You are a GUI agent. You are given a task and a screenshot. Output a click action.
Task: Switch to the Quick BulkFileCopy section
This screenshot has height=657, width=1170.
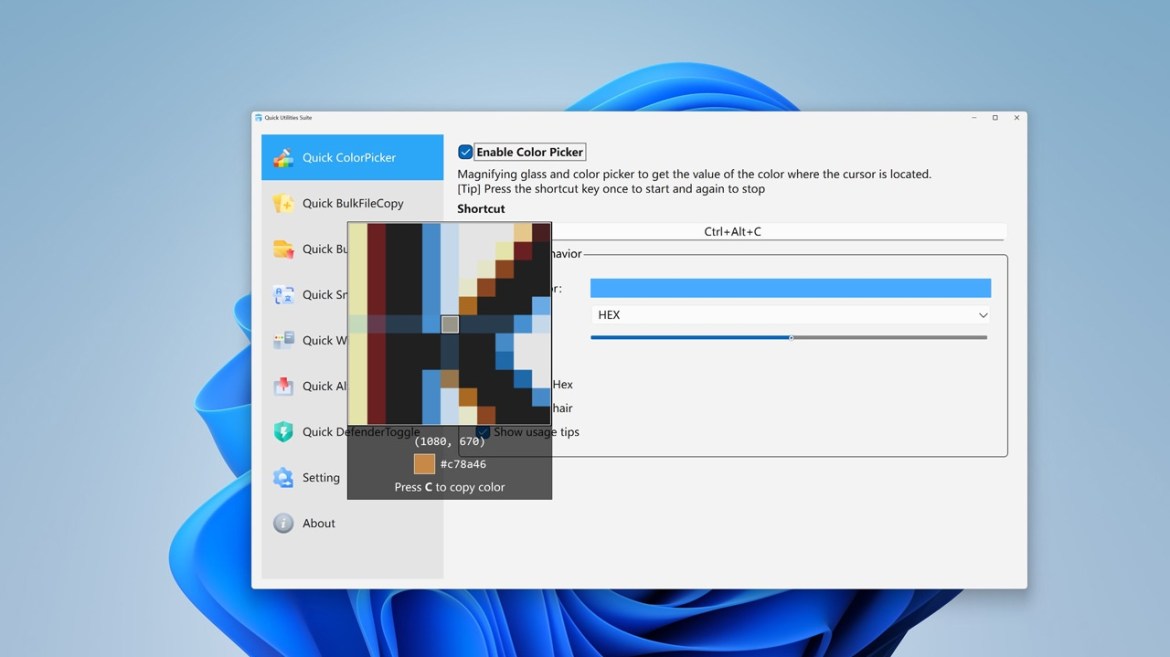coord(352,203)
